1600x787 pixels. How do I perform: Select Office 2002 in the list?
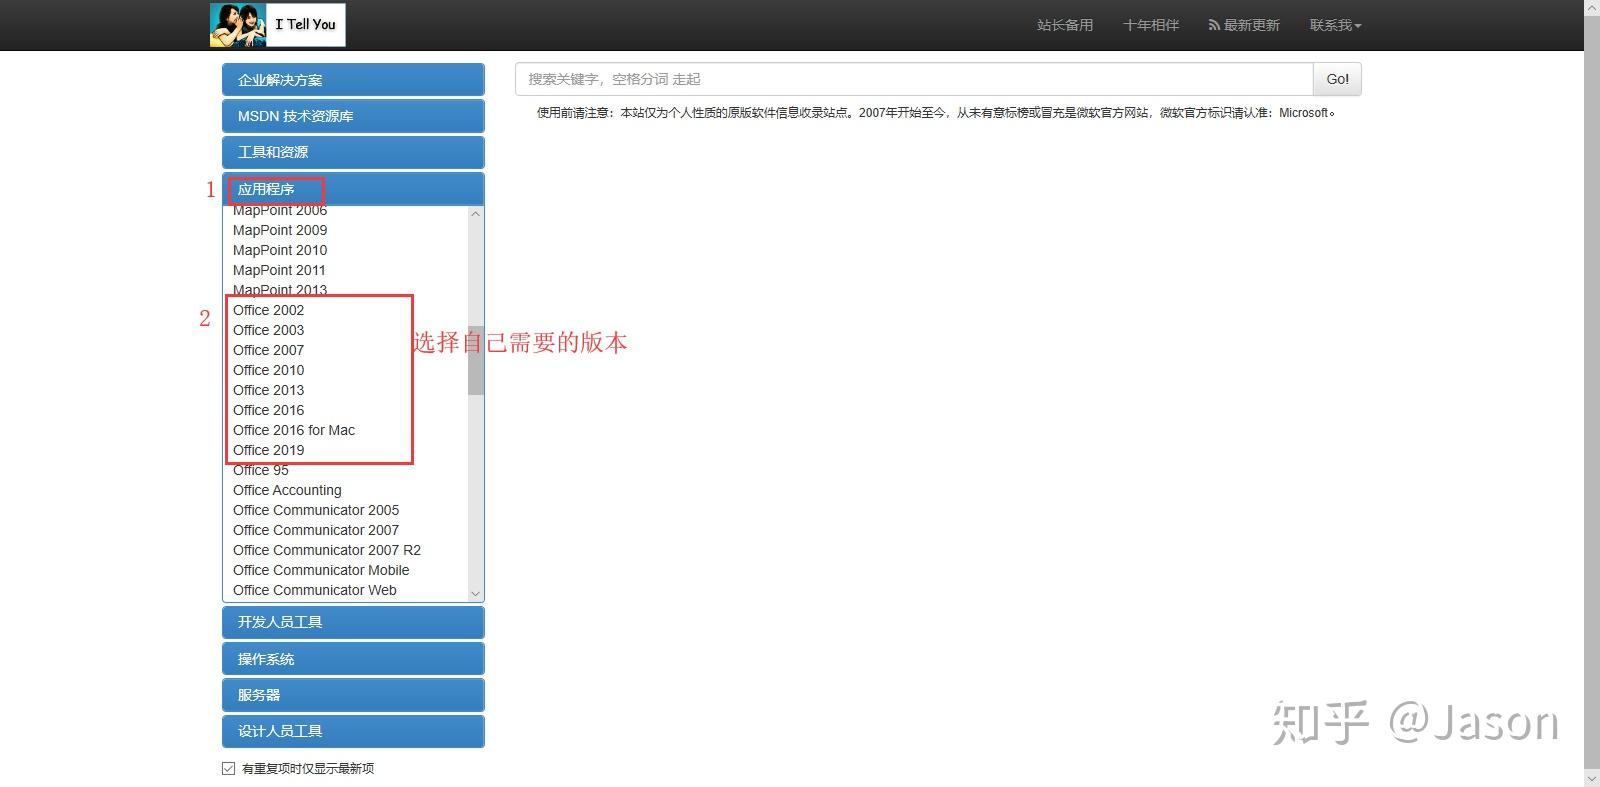coord(268,310)
